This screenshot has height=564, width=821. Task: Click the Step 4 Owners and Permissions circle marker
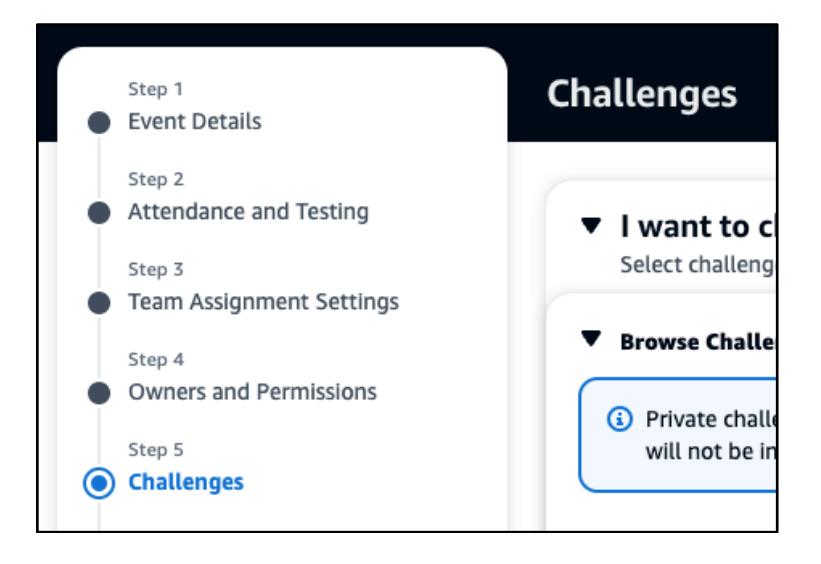tap(98, 392)
